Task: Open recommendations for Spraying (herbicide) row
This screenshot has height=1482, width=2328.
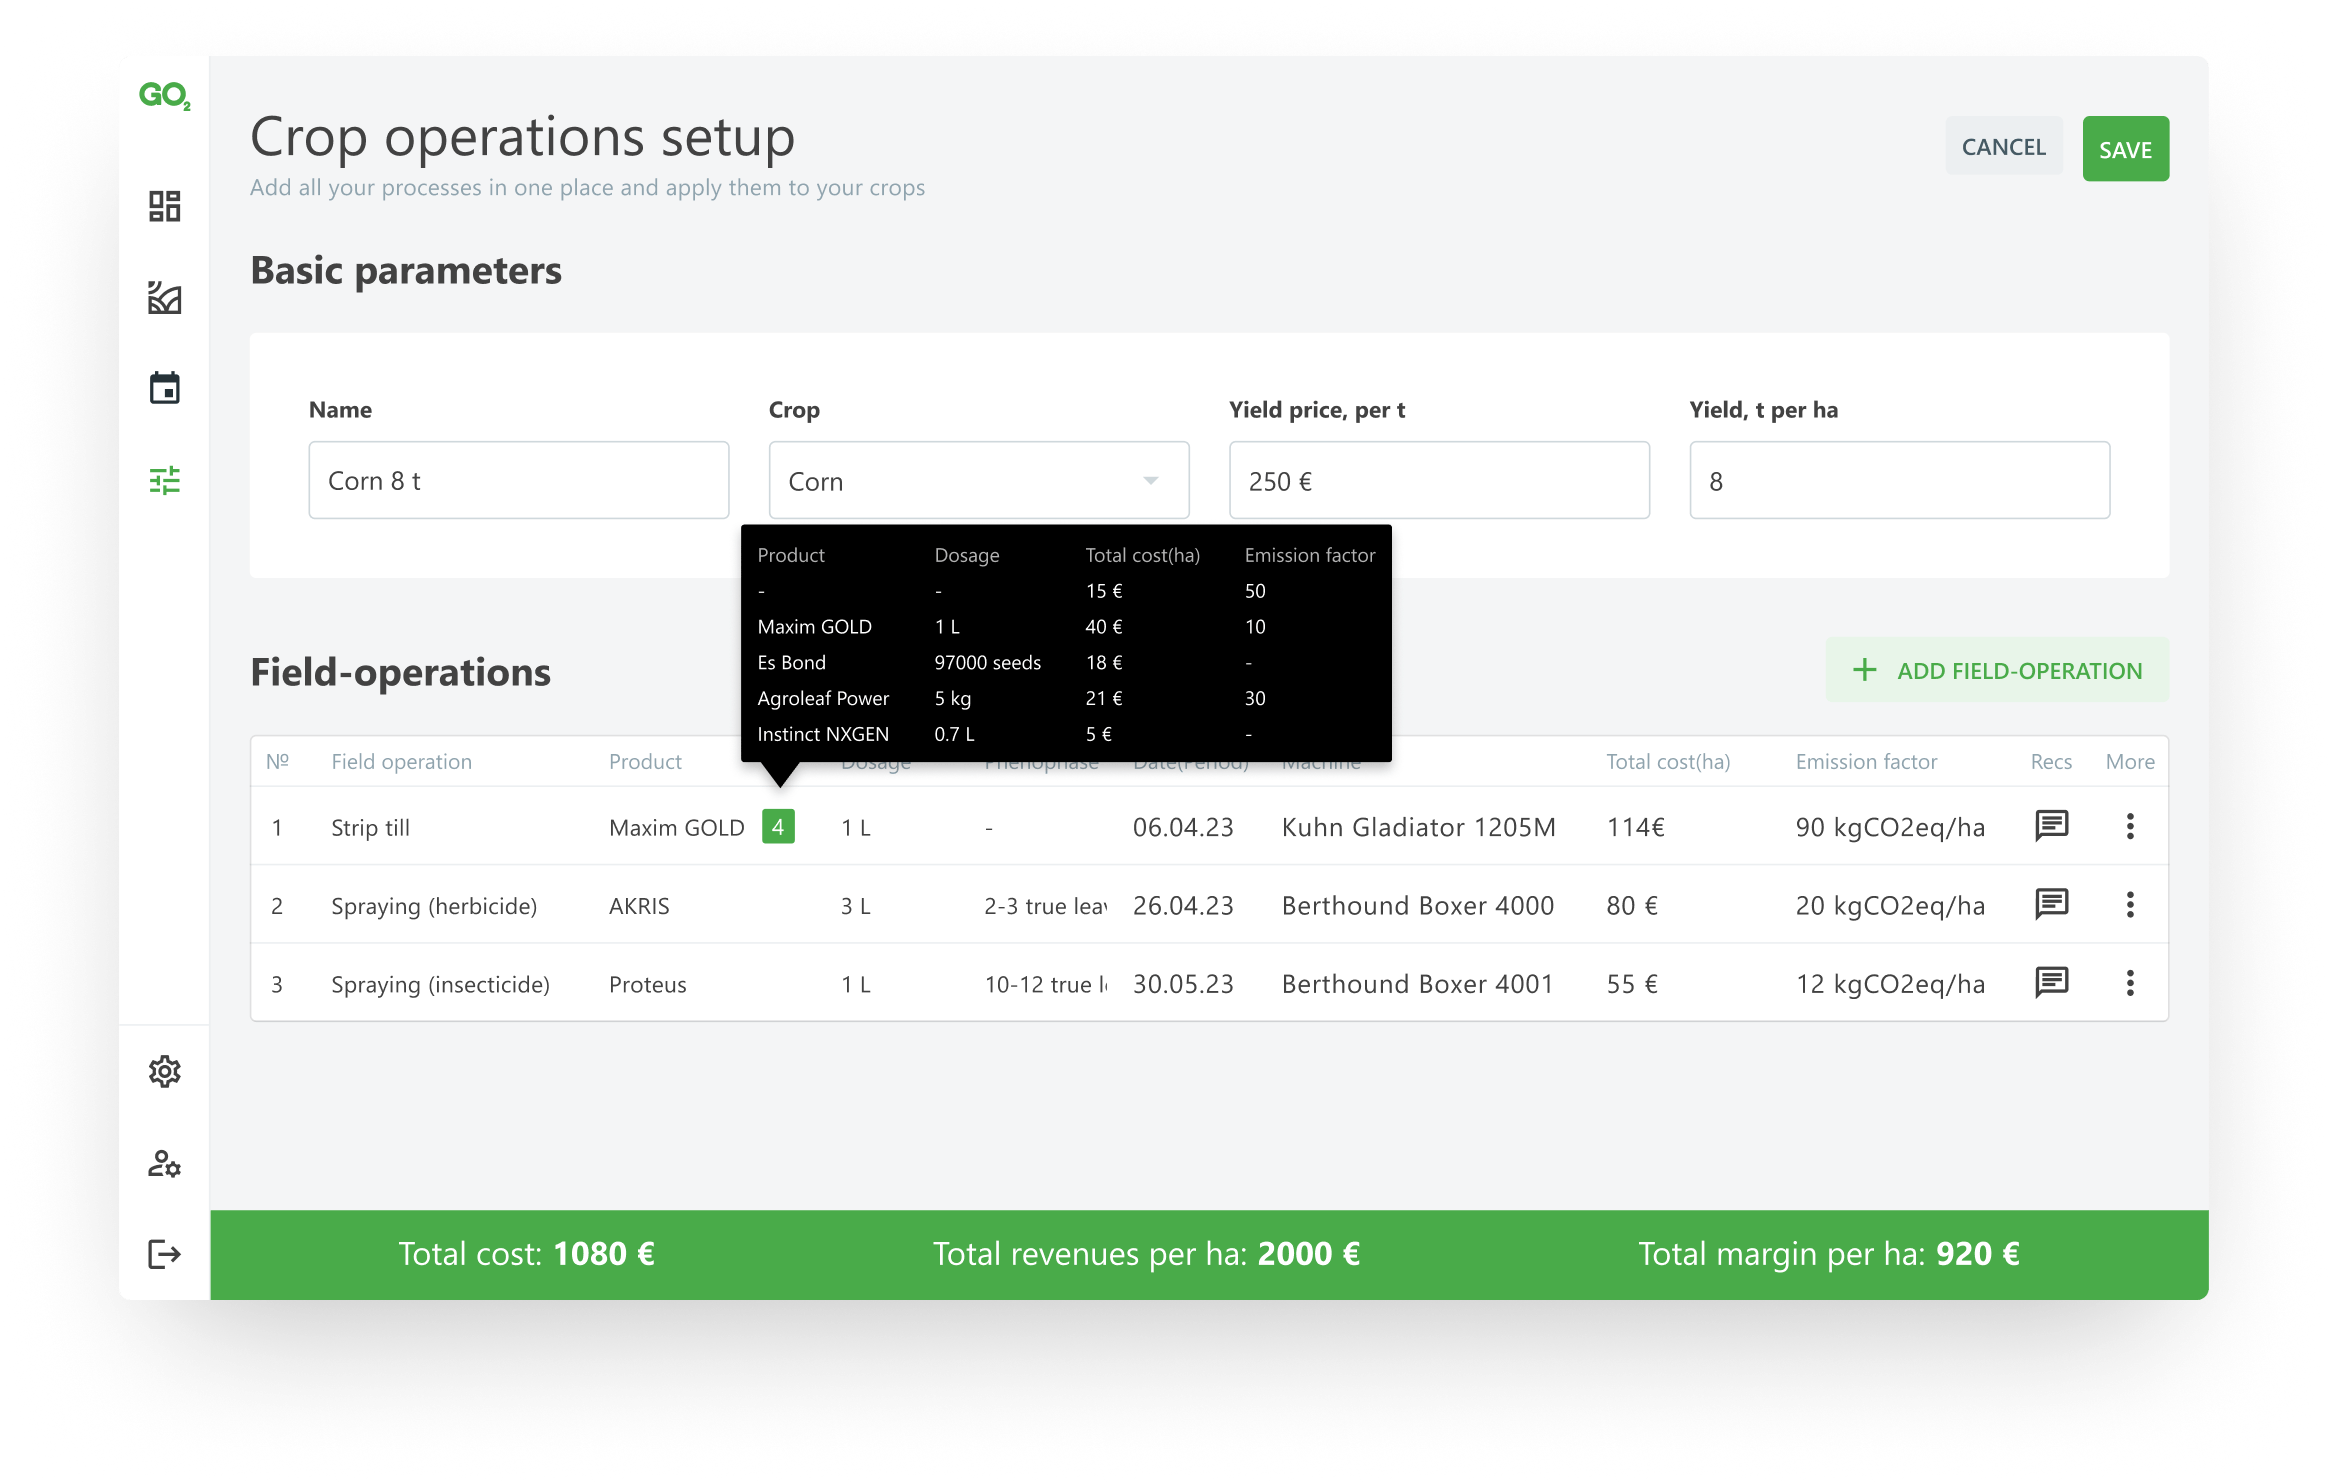Action: point(2051,904)
